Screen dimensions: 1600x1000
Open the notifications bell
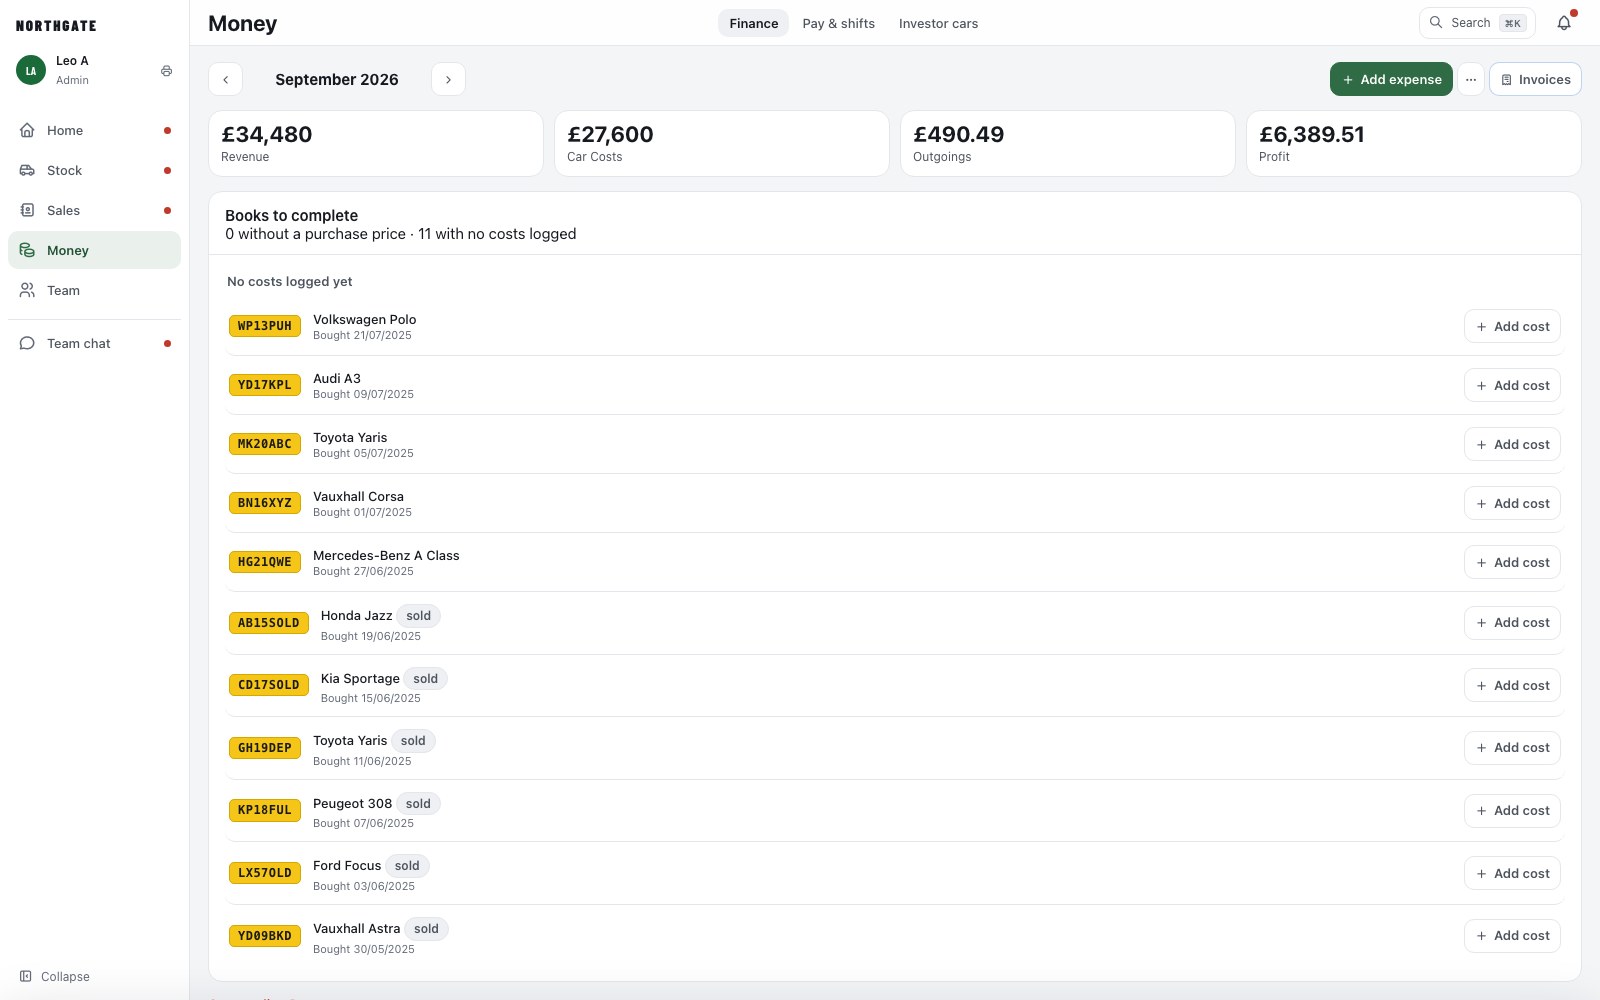click(1564, 23)
